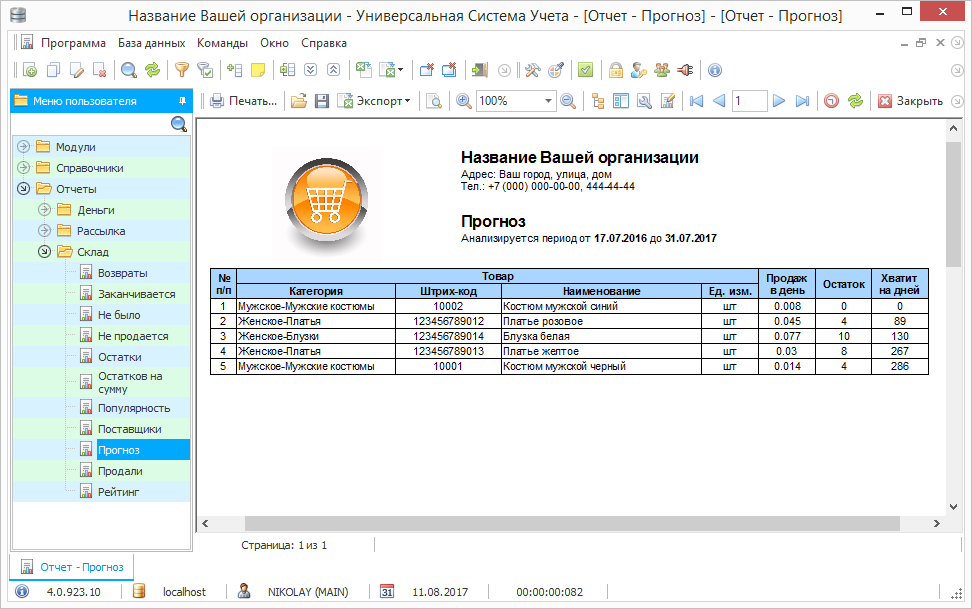
Task: Click the report parameters wrench-magnifier icon
Action: tap(644, 100)
